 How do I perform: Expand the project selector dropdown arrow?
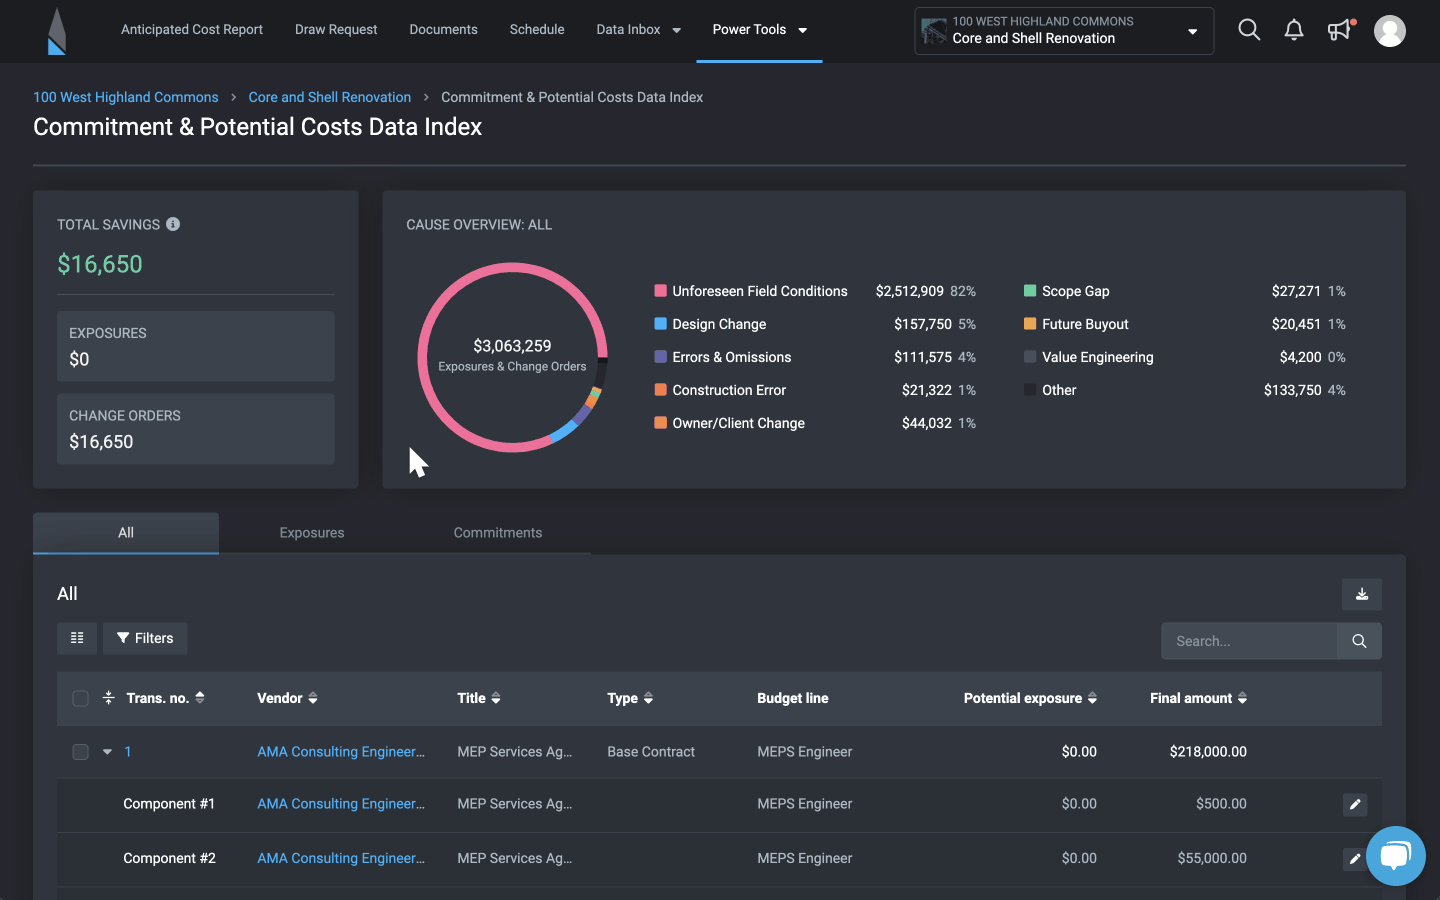click(1192, 31)
